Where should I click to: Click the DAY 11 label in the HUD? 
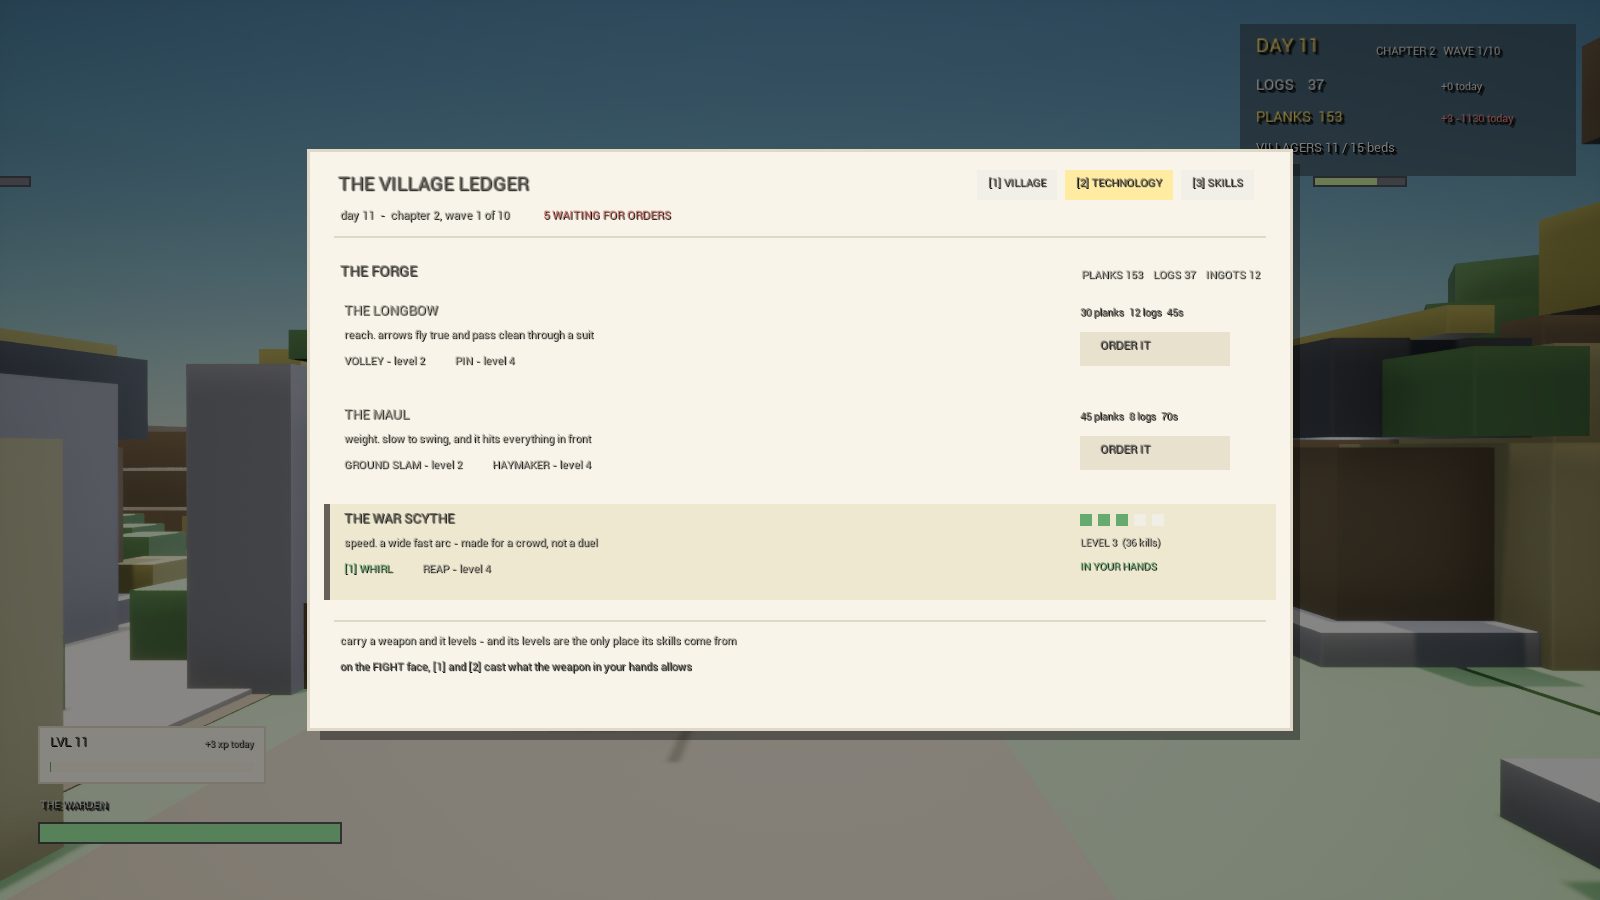pyautogui.click(x=1287, y=46)
